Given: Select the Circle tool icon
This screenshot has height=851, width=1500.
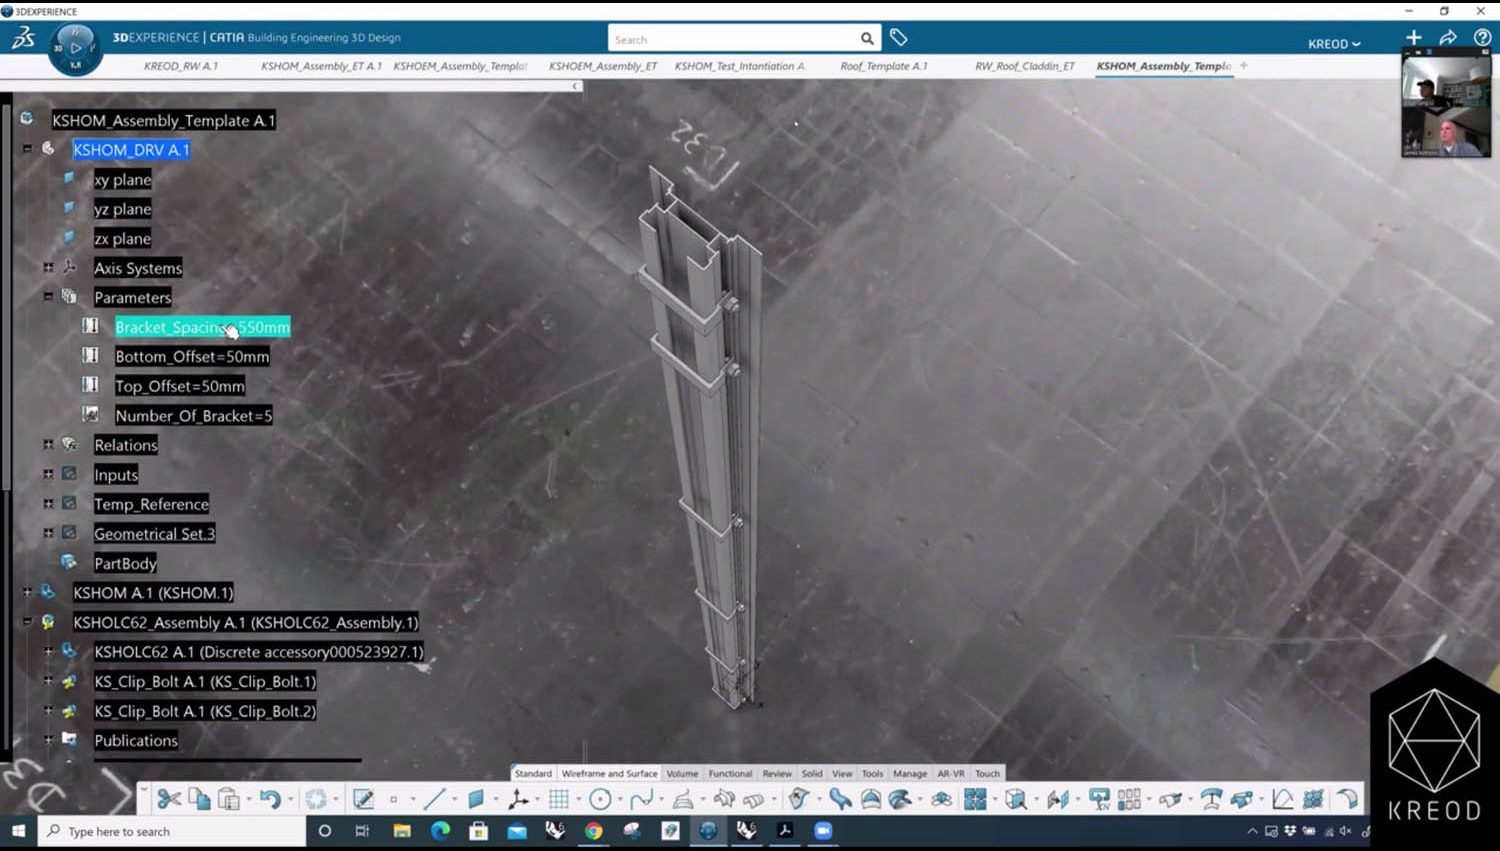Looking at the screenshot, I should (600, 799).
